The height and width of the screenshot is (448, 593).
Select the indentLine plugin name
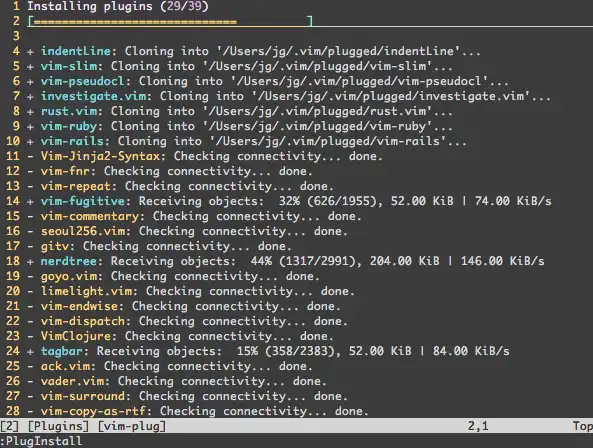(x=76, y=51)
